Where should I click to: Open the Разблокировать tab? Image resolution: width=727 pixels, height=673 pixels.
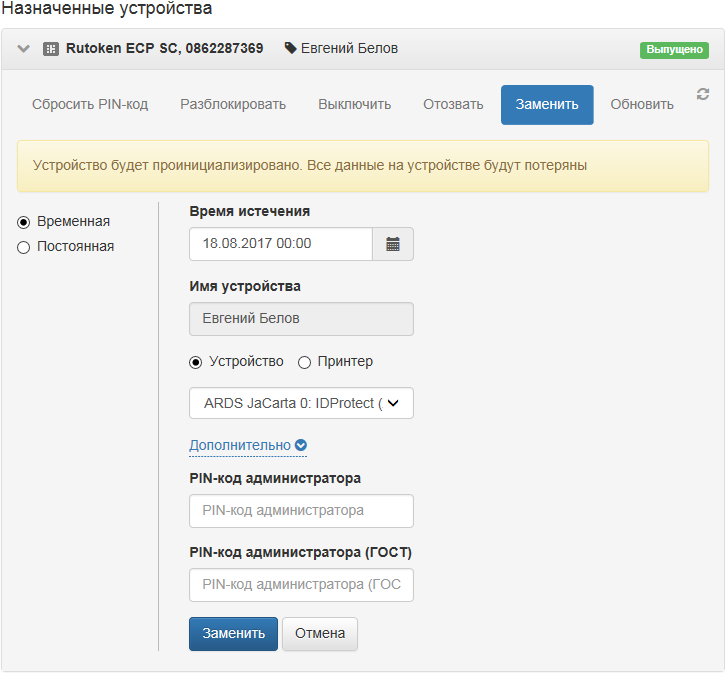233,105
